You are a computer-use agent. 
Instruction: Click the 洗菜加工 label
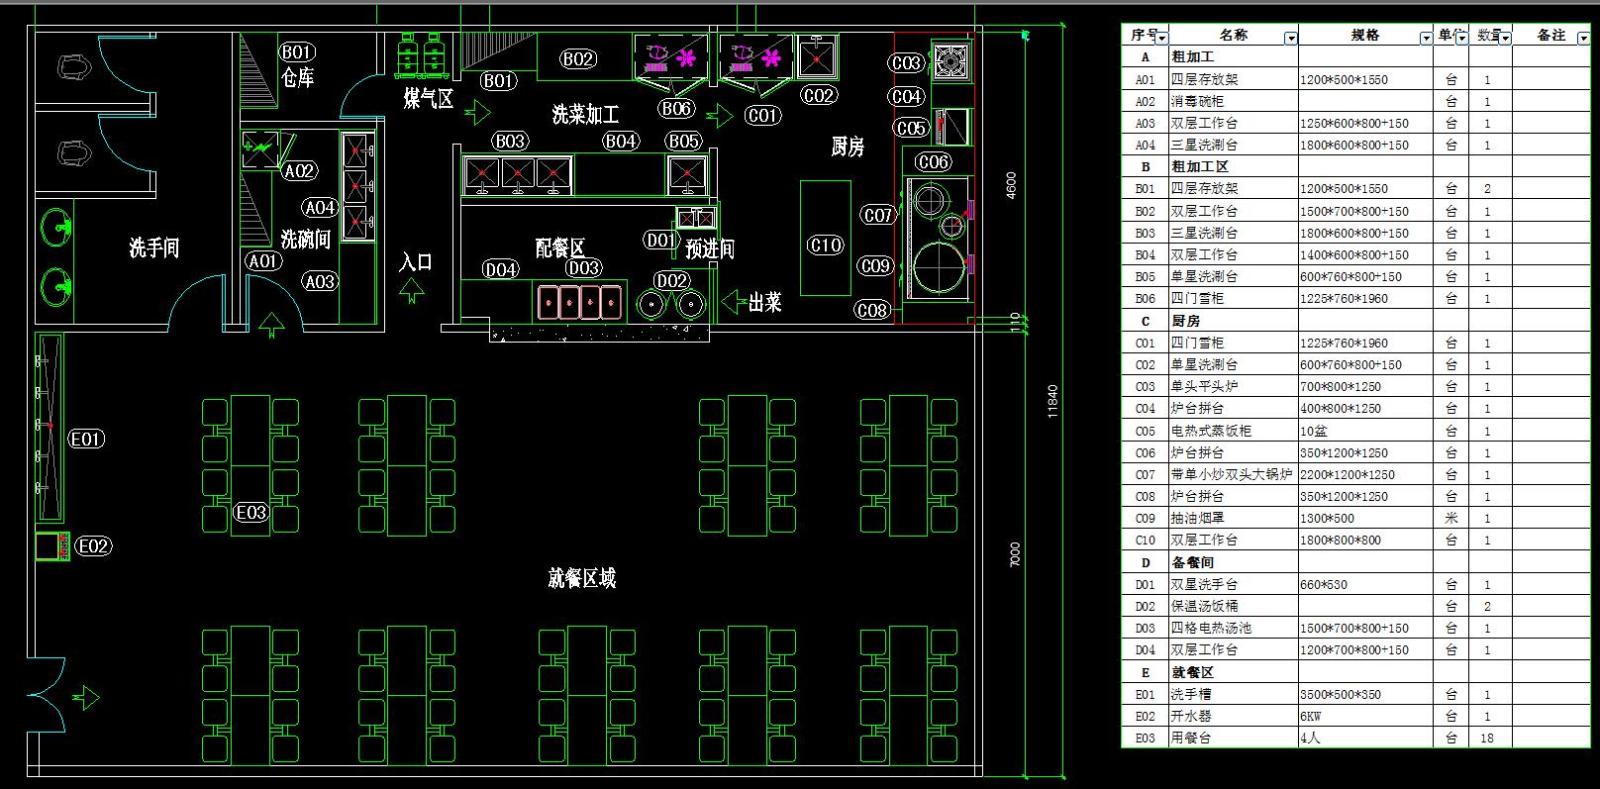click(x=585, y=114)
